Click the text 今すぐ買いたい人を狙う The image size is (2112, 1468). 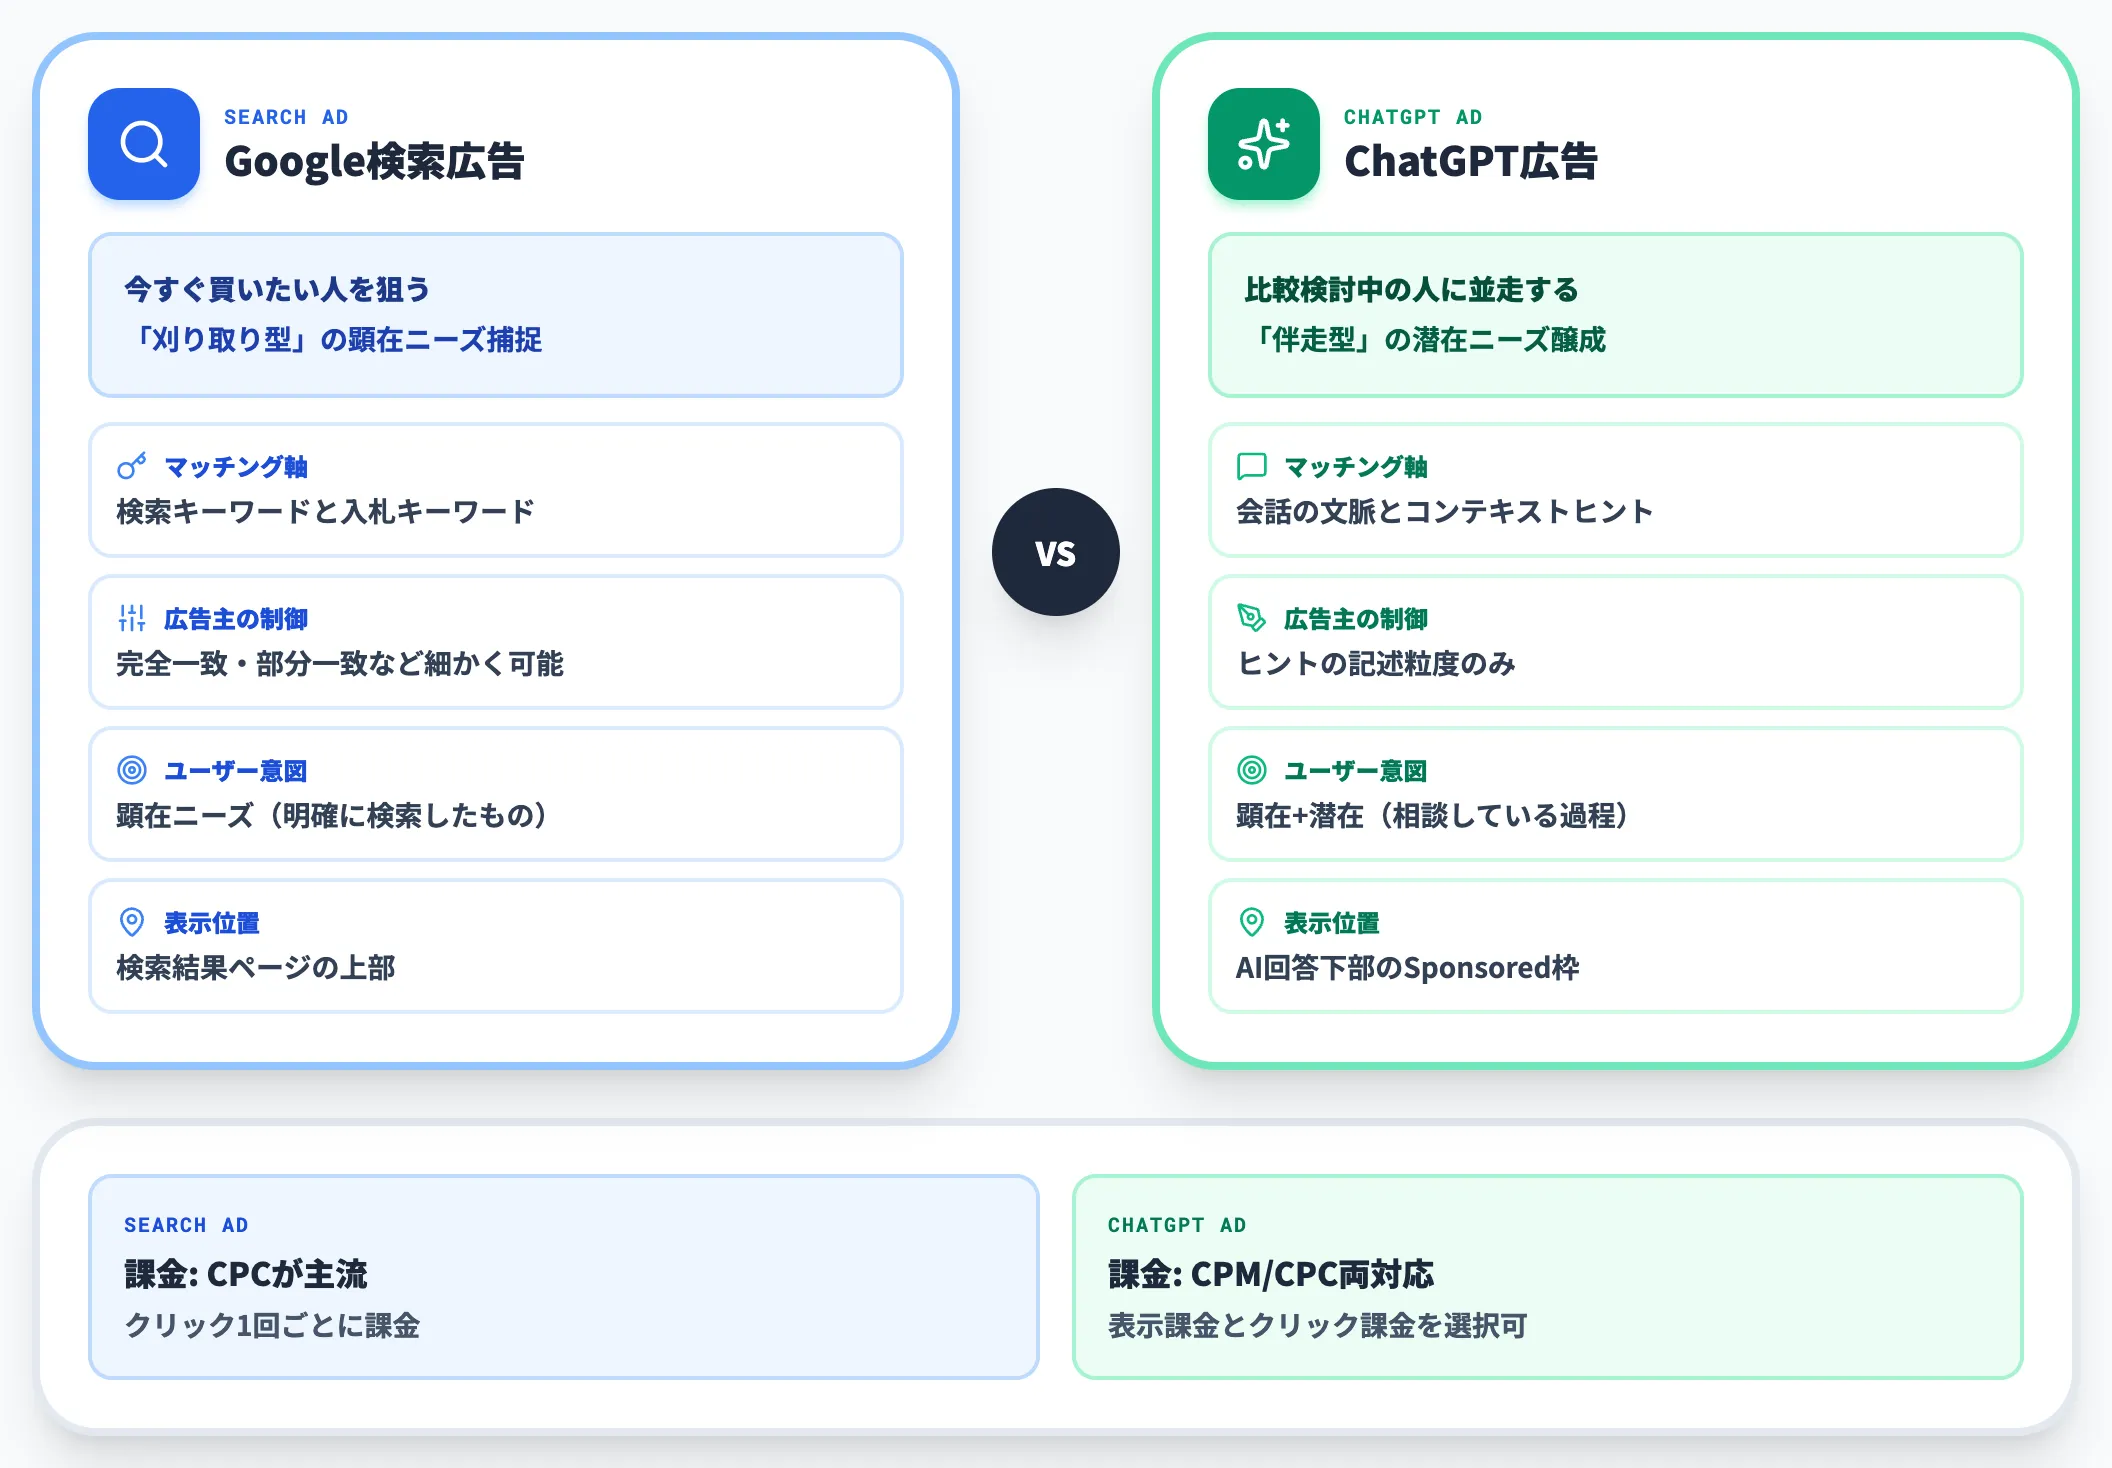click(x=277, y=290)
